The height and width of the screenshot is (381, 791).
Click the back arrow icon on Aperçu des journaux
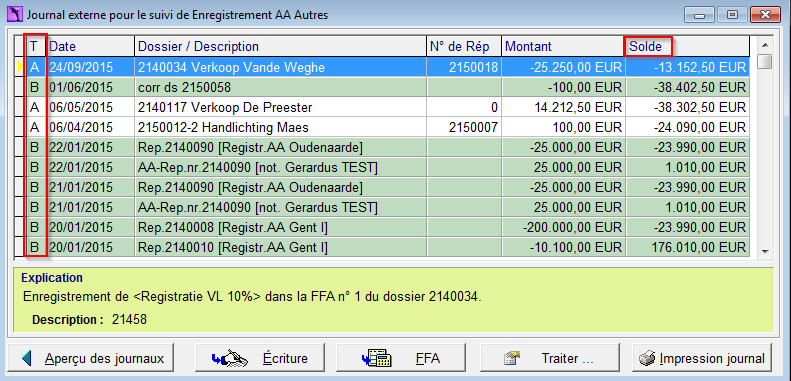pyautogui.click(x=27, y=358)
